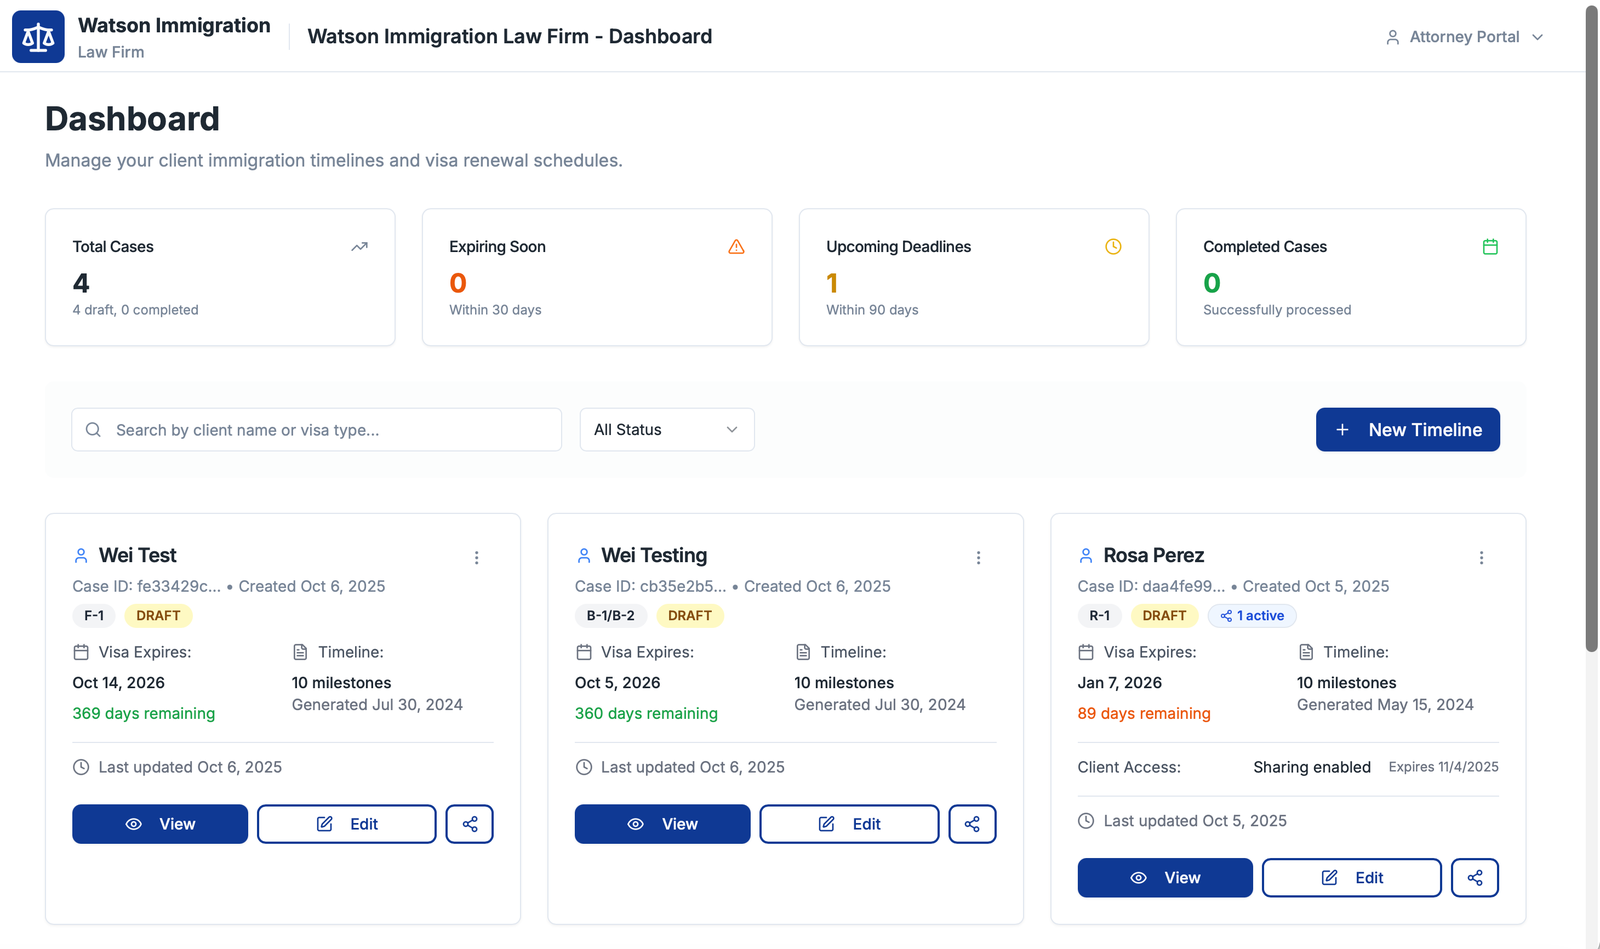Edit the Wei Testing case
1600x949 pixels.
point(849,824)
